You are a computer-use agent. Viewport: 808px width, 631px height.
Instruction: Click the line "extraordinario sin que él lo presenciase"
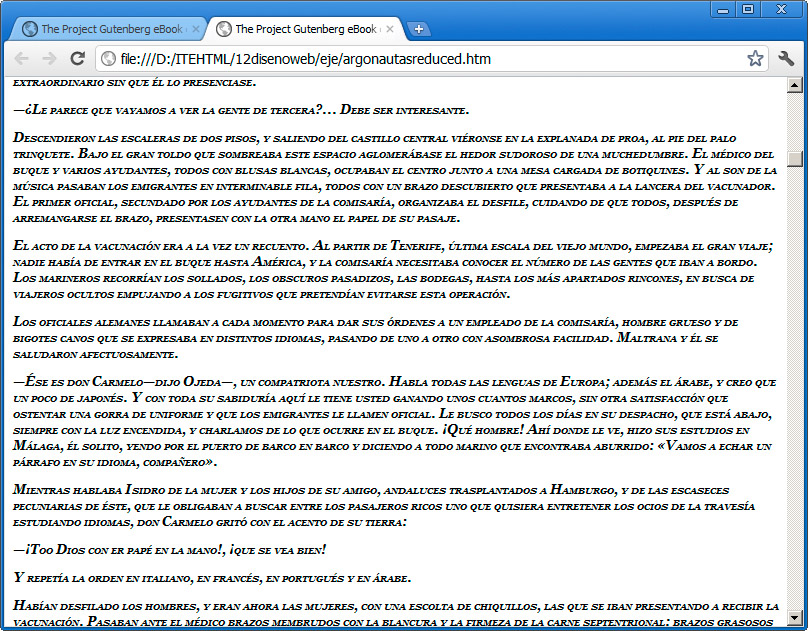click(134, 82)
